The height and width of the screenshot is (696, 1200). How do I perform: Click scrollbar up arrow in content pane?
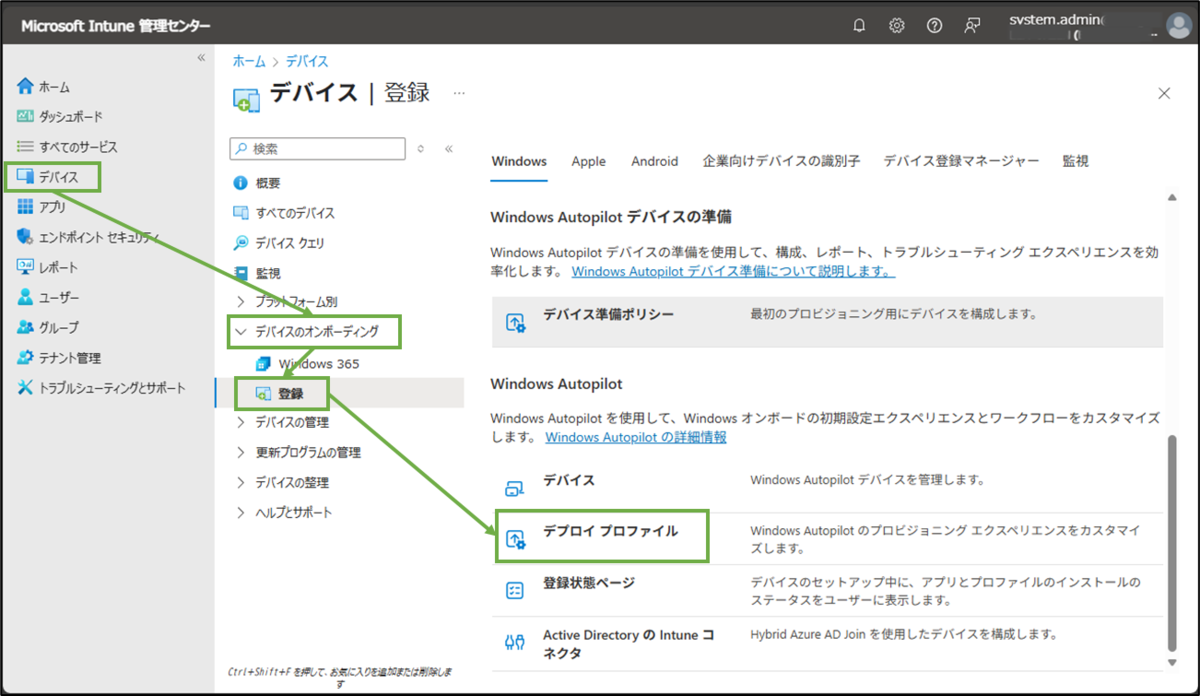point(1173,199)
